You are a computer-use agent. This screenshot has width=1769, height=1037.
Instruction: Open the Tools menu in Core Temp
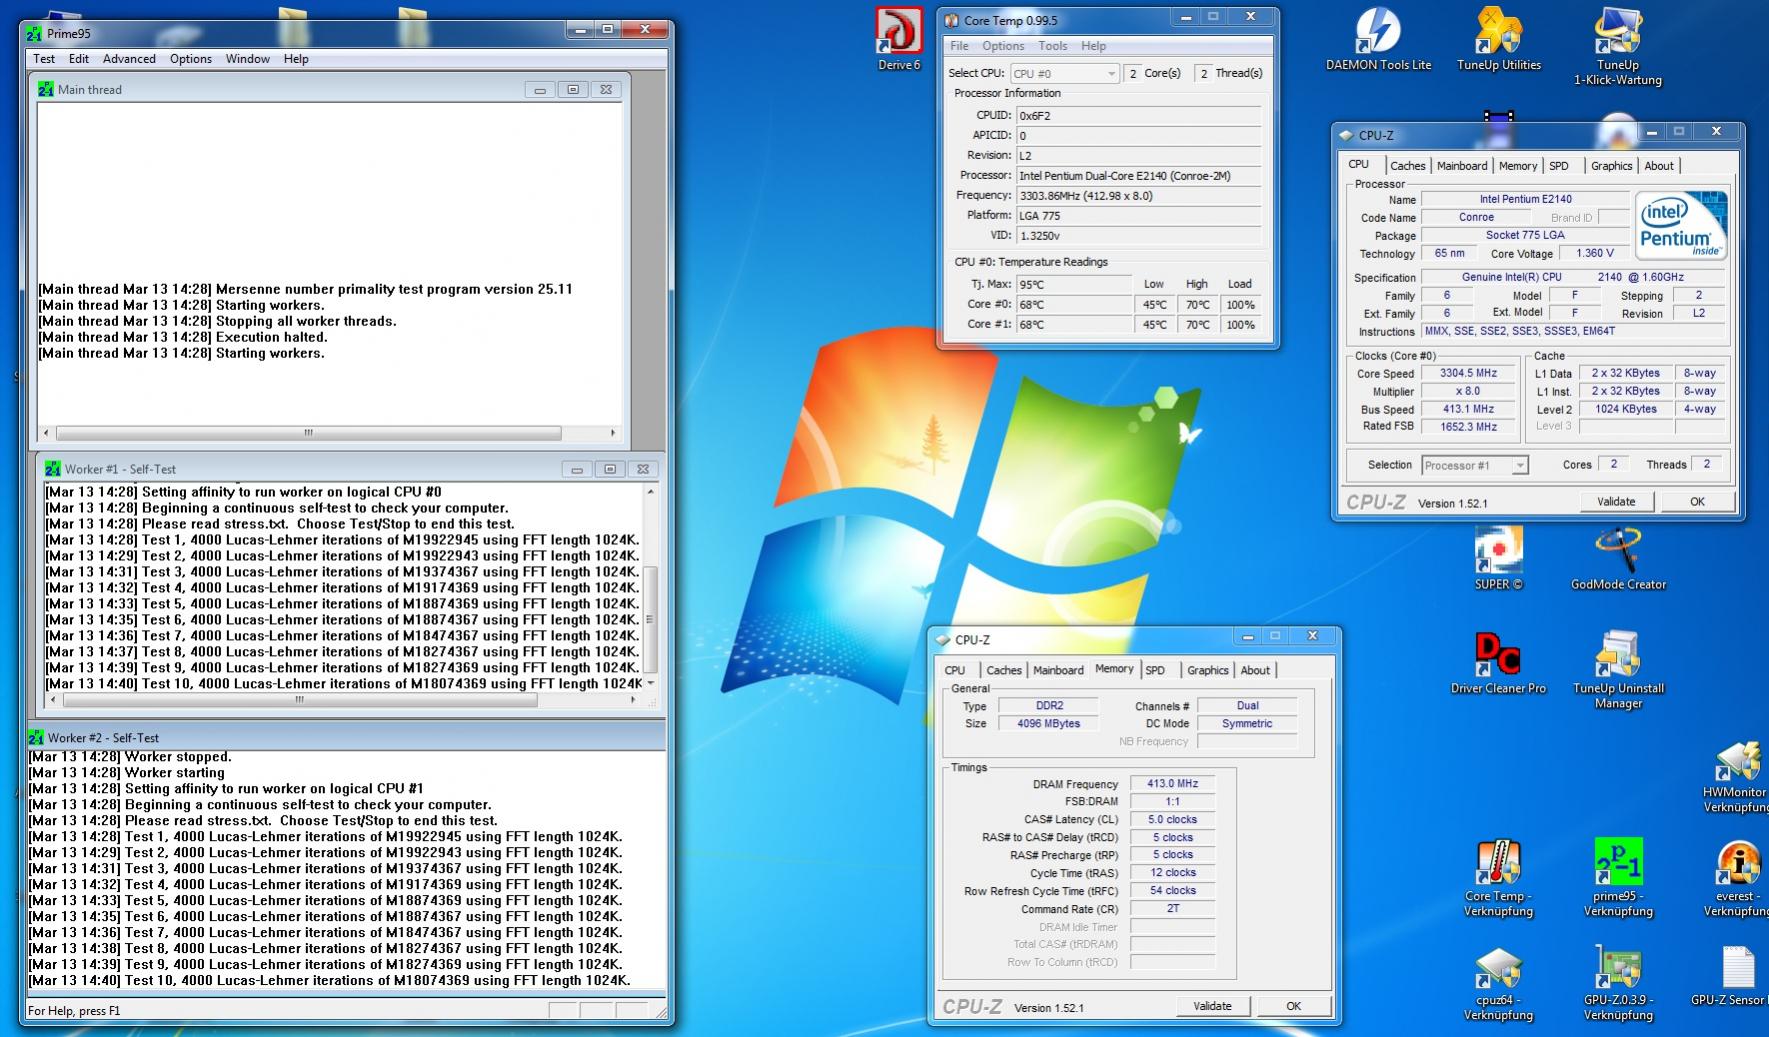click(x=1053, y=46)
